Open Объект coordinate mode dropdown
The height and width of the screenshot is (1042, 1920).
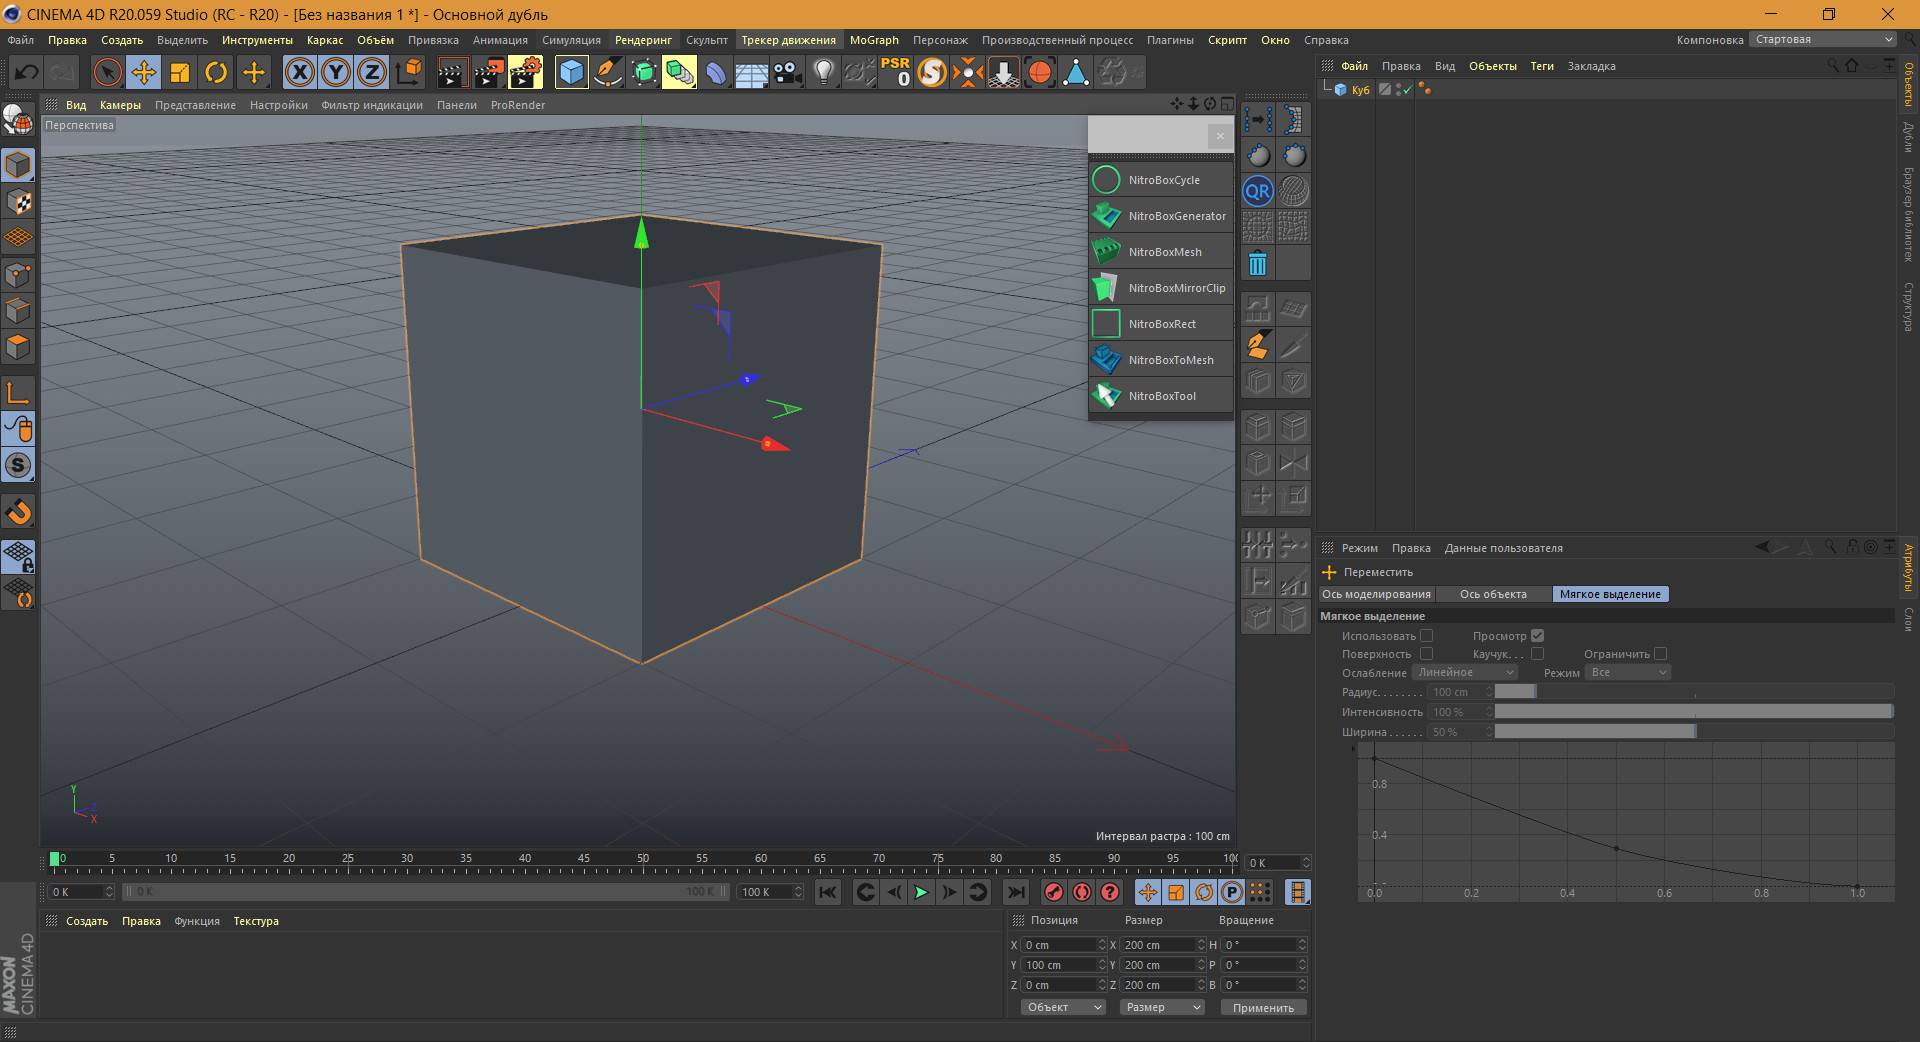(1062, 1007)
